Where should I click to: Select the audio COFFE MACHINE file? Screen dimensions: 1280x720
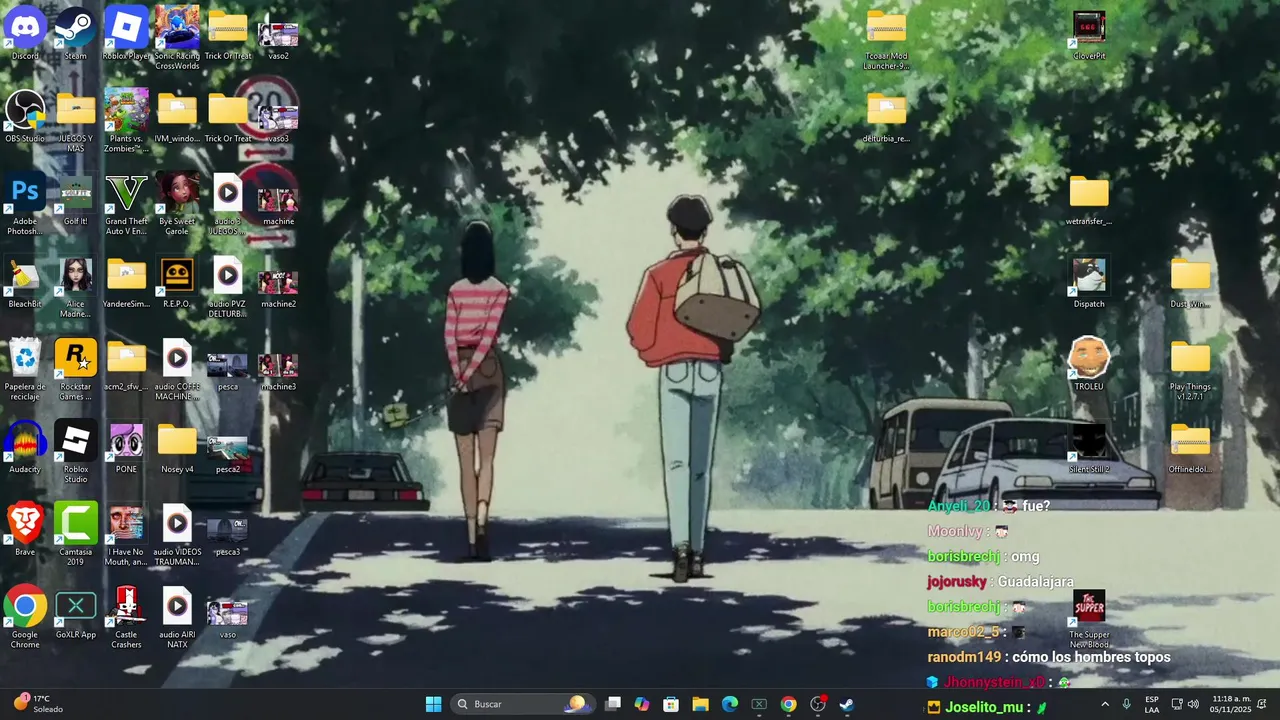[177, 368]
